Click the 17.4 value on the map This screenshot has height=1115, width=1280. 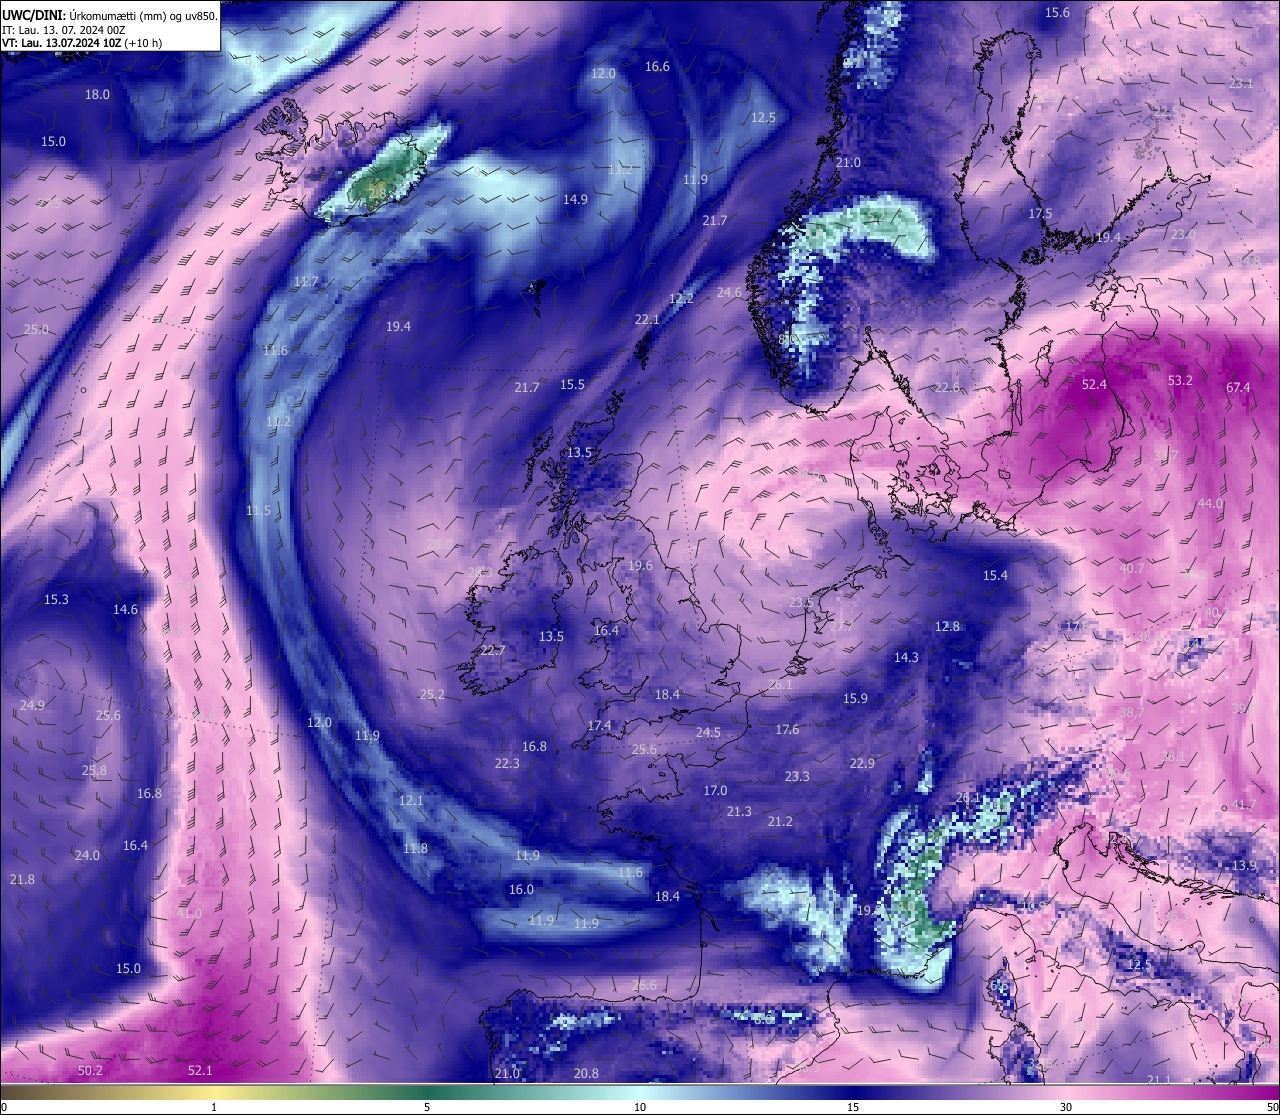tap(599, 725)
